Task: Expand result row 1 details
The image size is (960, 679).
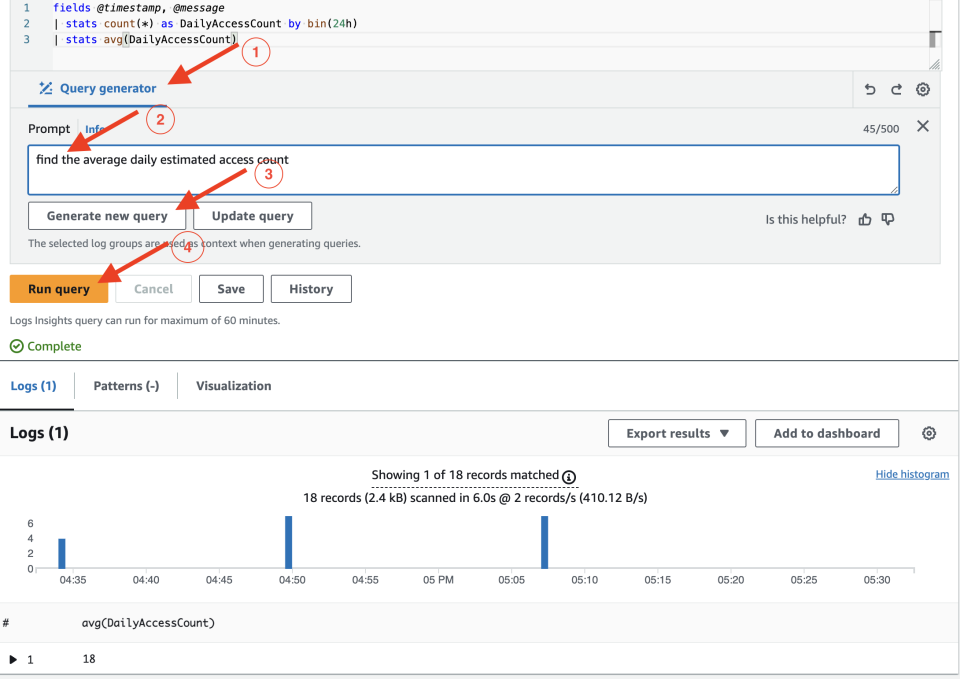Action: click(x=11, y=658)
